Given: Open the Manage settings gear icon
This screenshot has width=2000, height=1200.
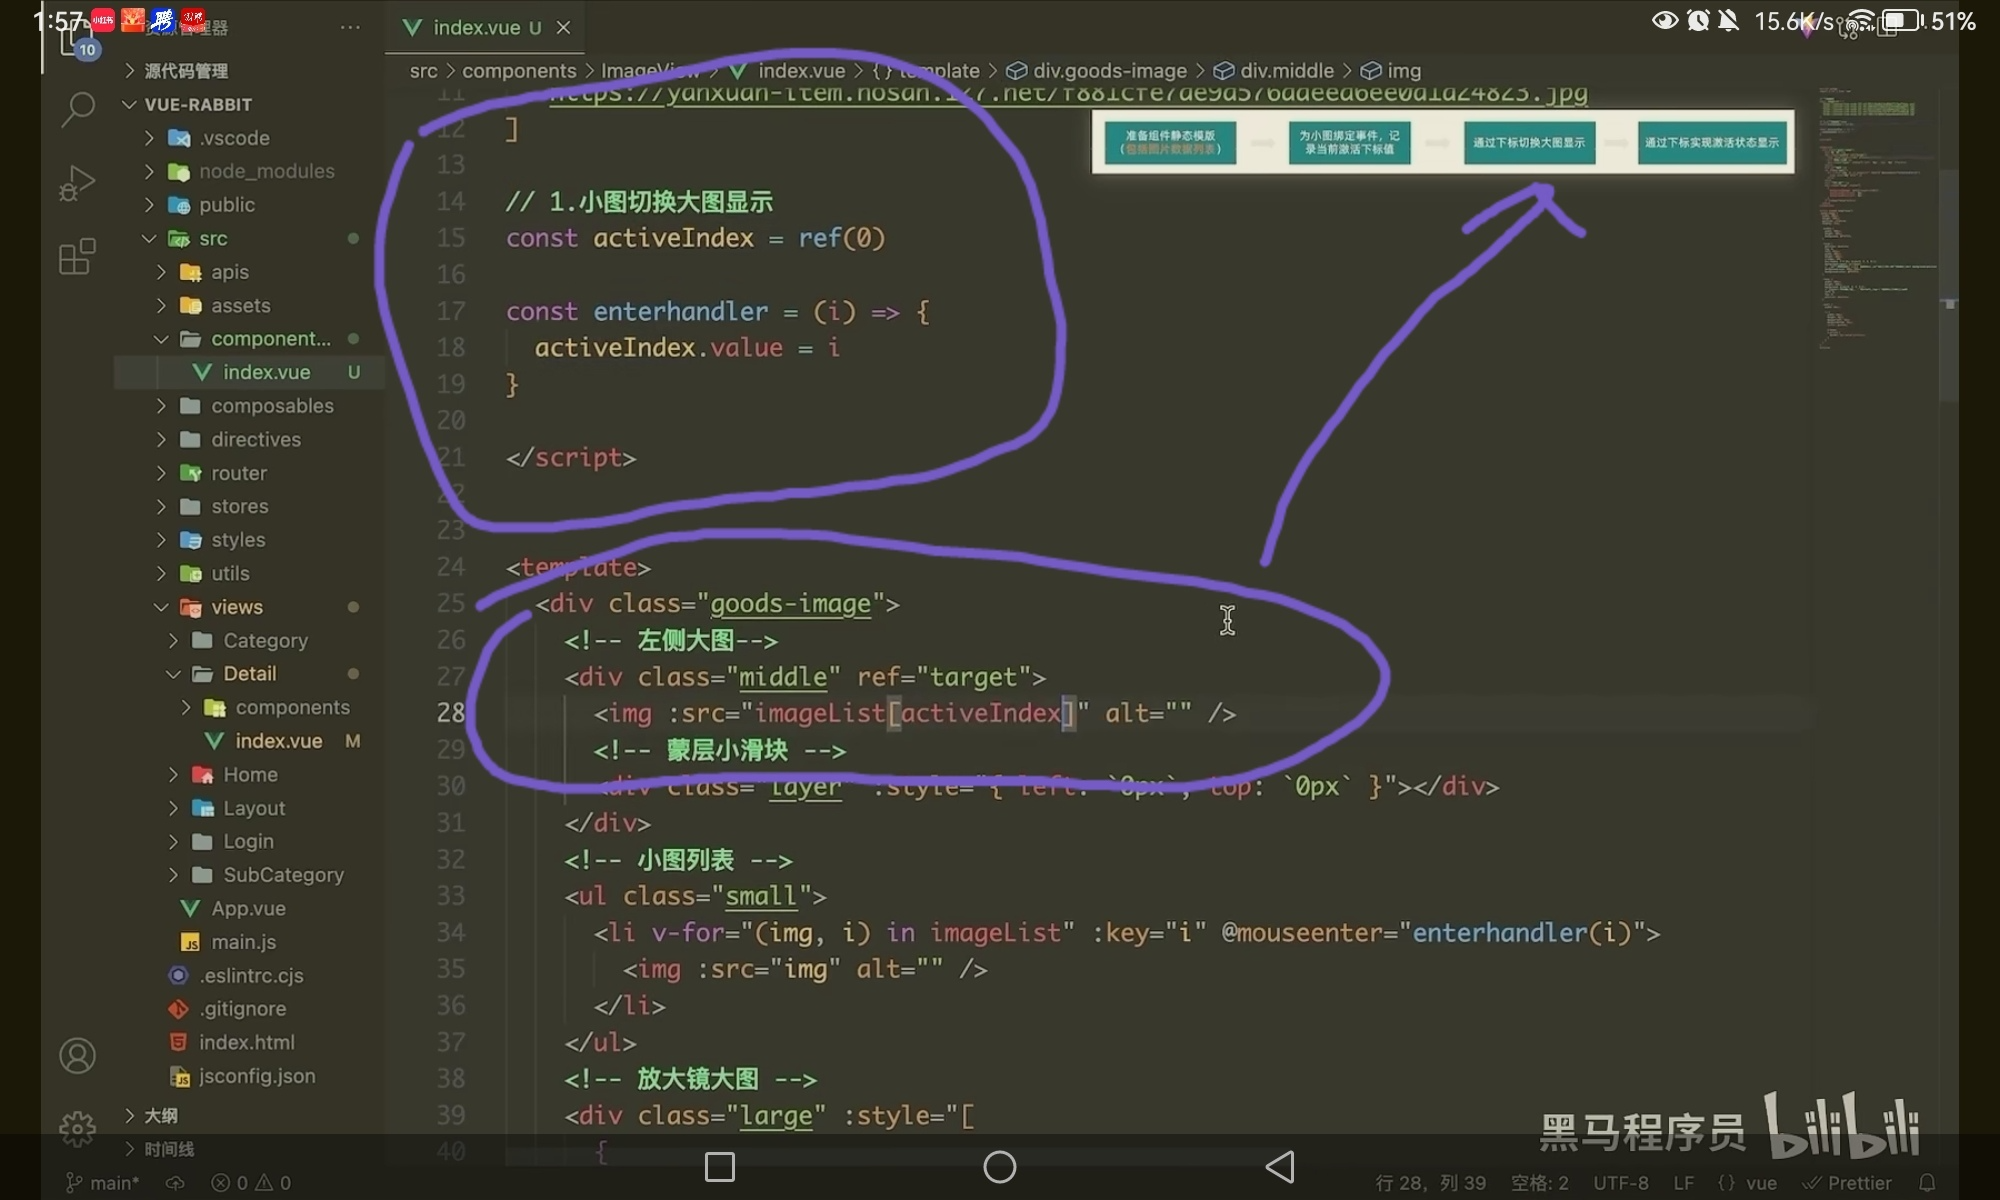Looking at the screenshot, I should tap(77, 1128).
